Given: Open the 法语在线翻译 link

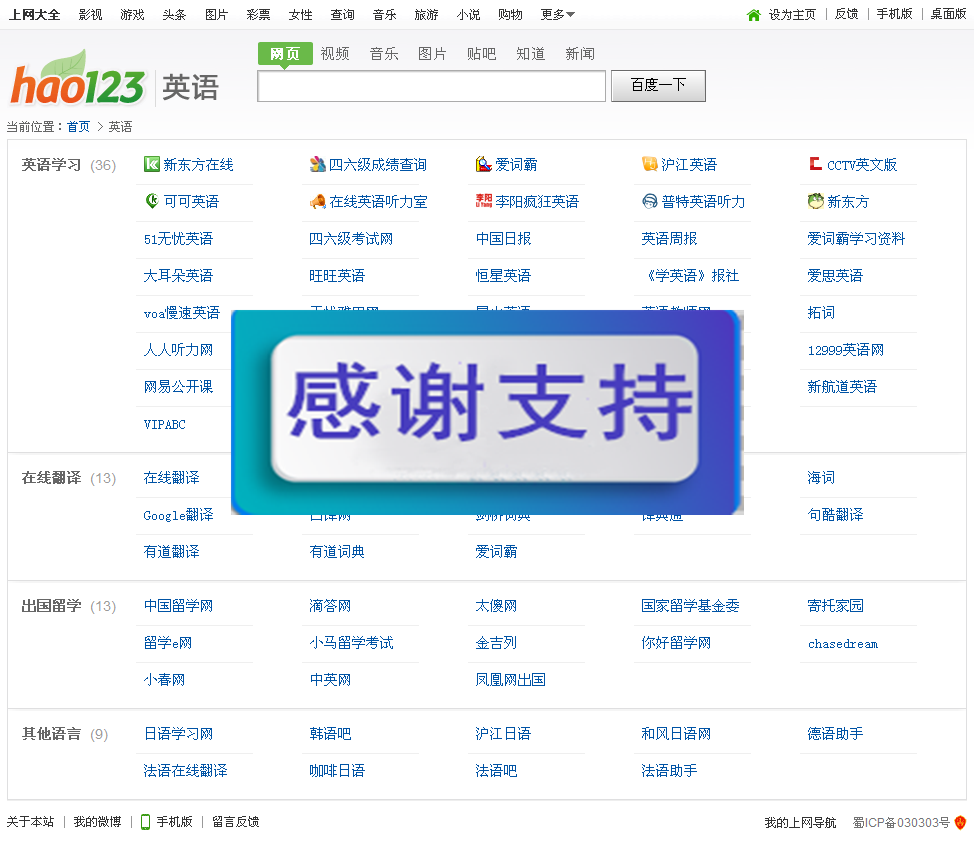Looking at the screenshot, I should coord(185,771).
